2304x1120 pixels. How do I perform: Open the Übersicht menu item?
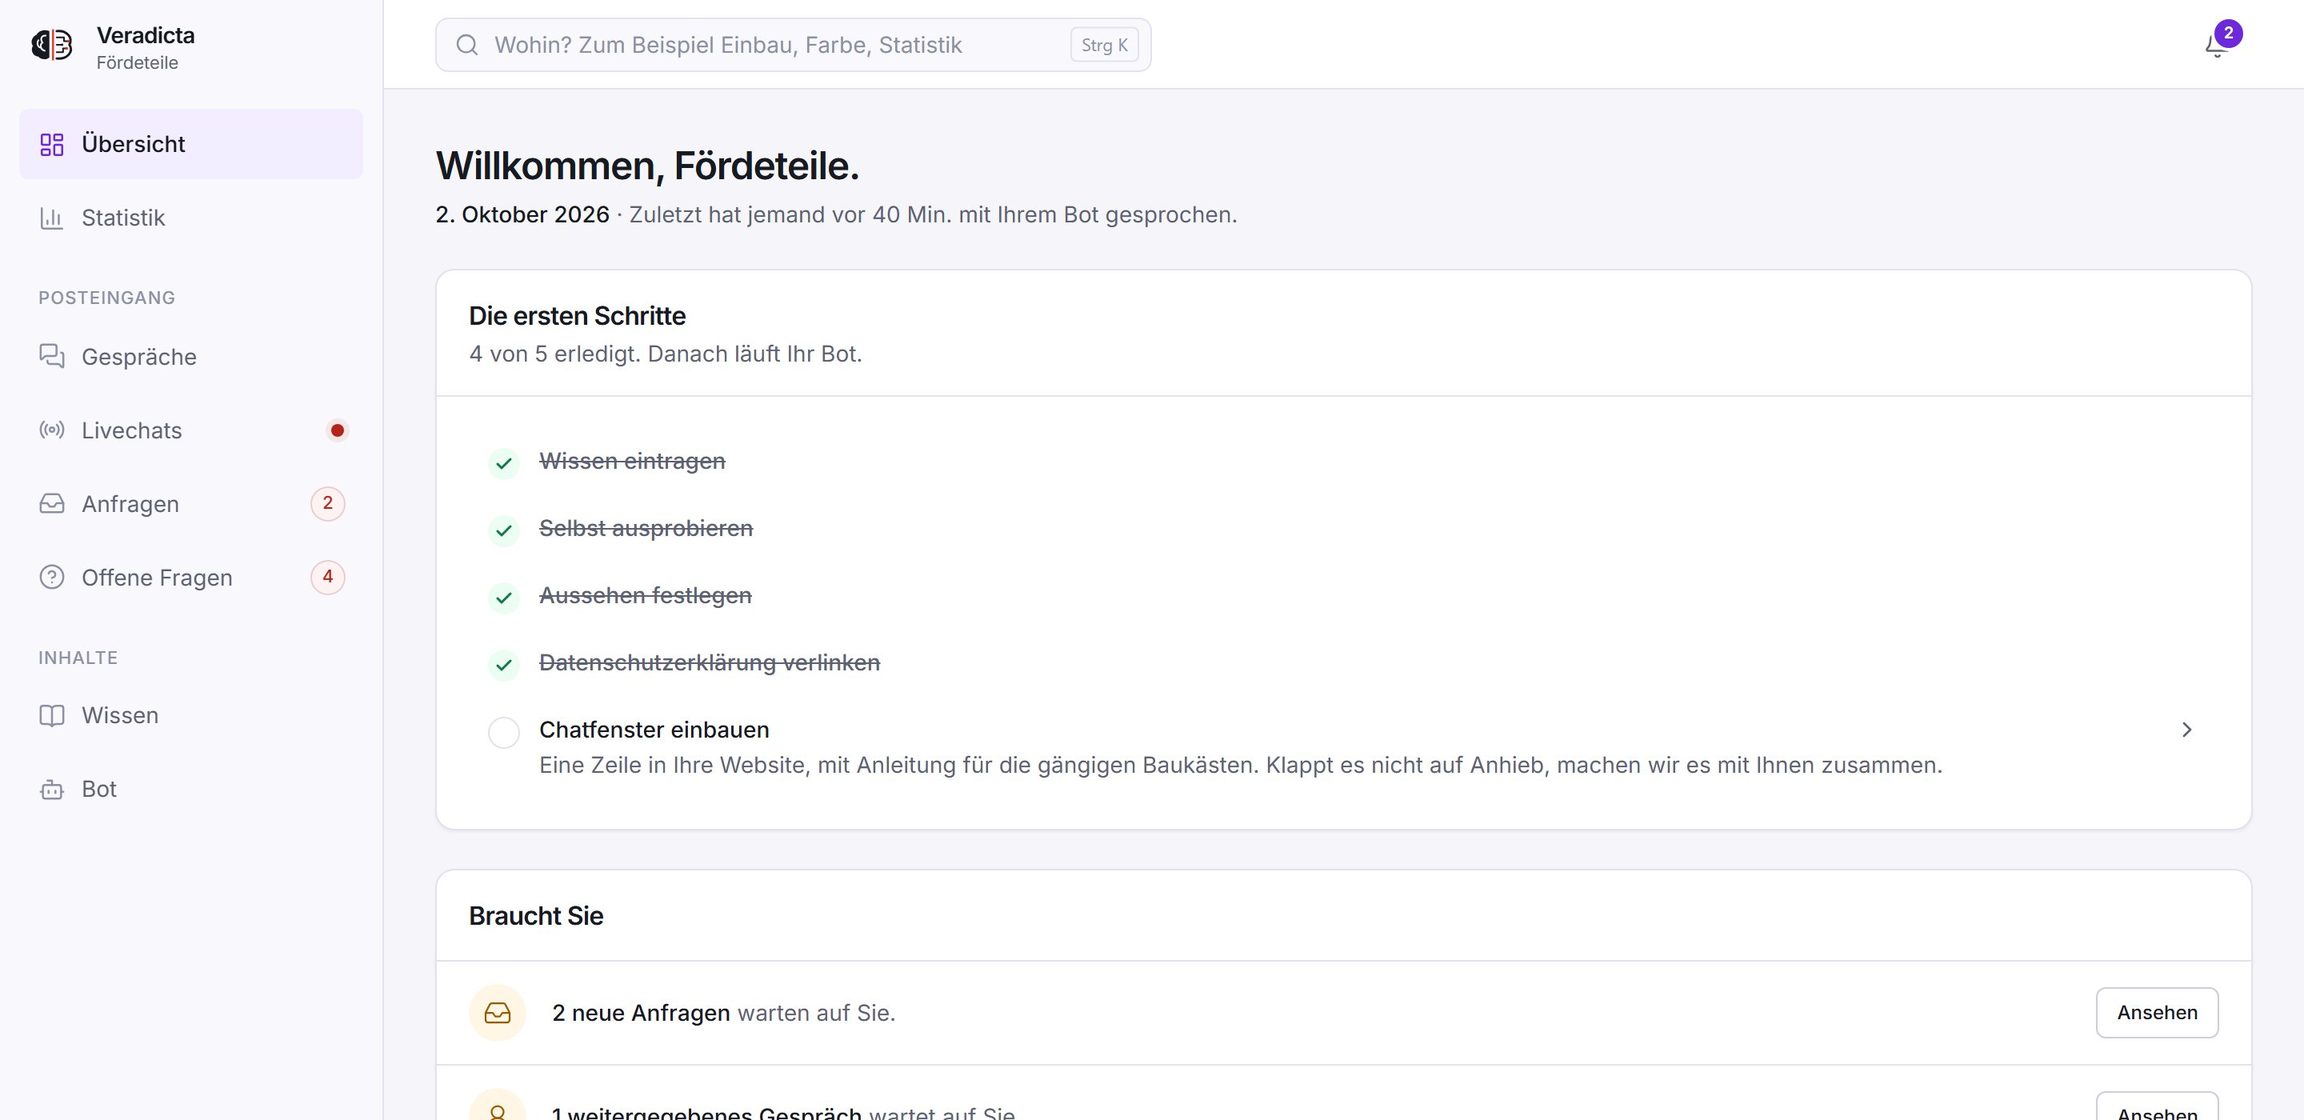(191, 144)
